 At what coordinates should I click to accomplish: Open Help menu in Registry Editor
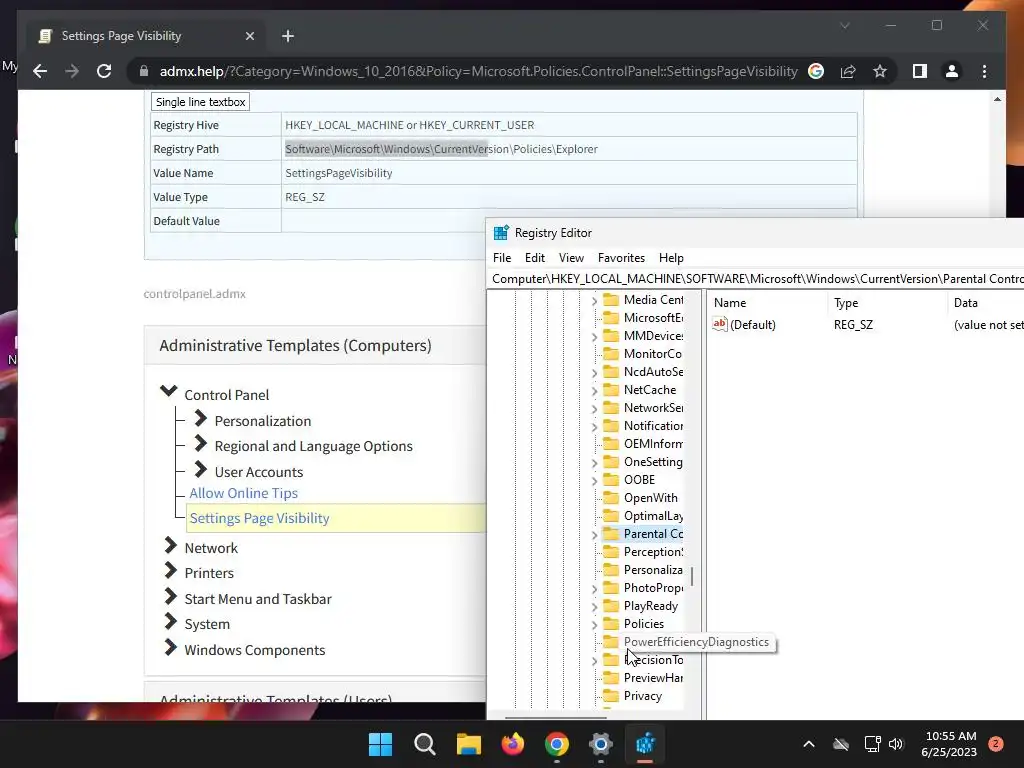coord(671,258)
